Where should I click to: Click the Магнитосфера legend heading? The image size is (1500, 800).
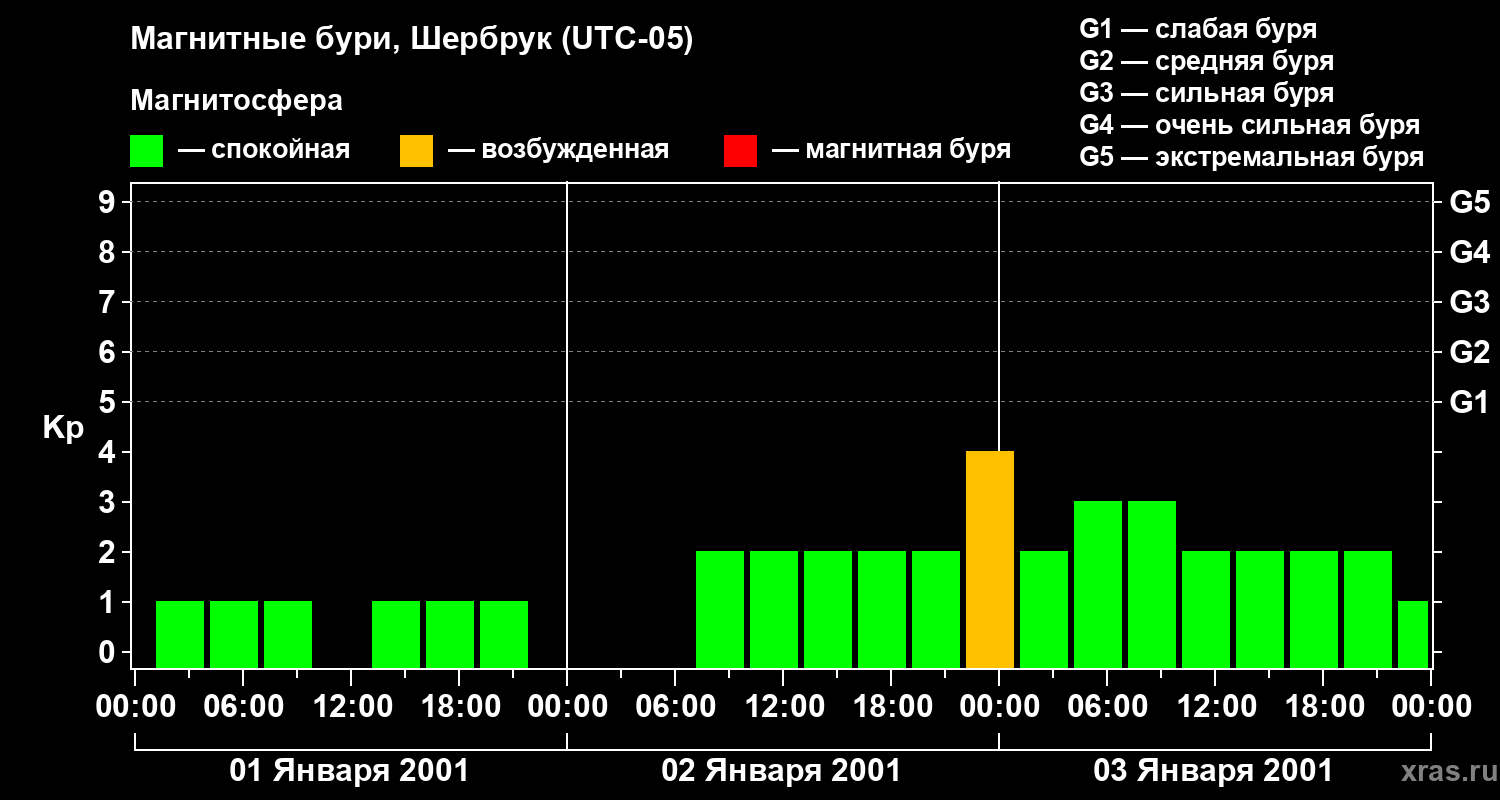236,101
